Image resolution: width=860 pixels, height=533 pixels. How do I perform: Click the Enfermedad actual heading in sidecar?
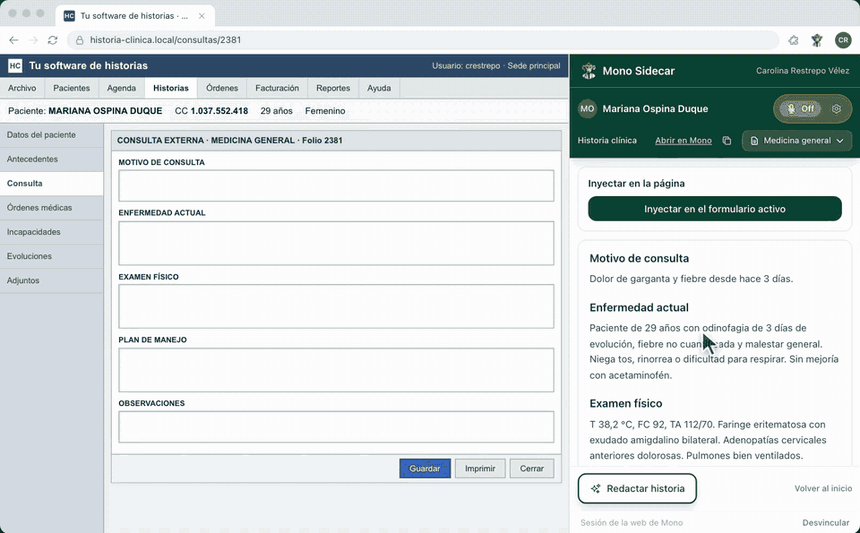[x=639, y=308]
